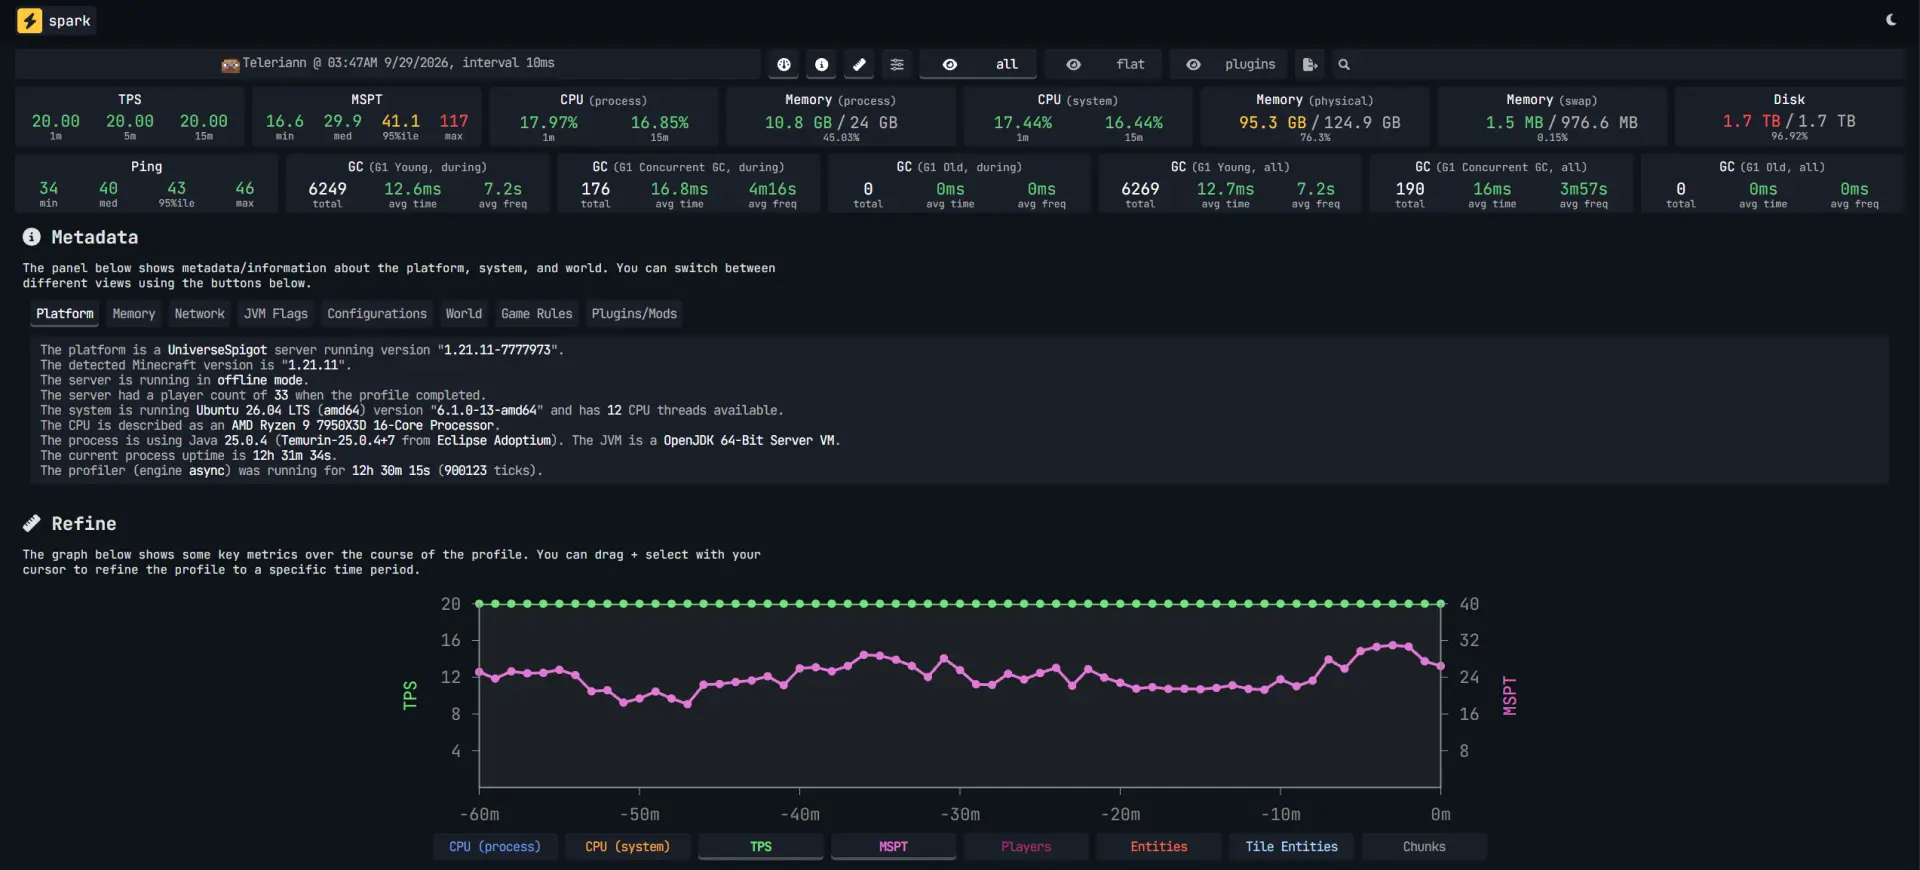
Task: Click the Teleriann player head avatar
Action: click(231, 64)
